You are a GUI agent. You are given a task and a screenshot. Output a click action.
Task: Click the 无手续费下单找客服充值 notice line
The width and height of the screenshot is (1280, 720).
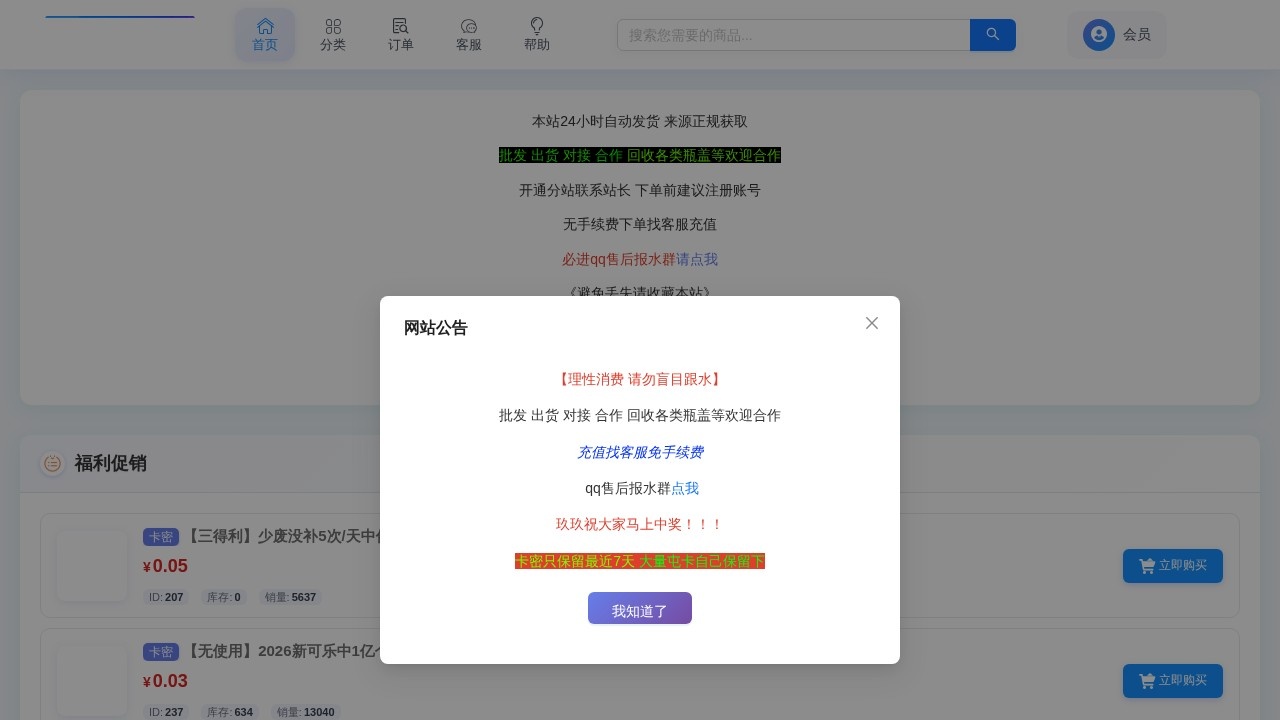coord(640,224)
